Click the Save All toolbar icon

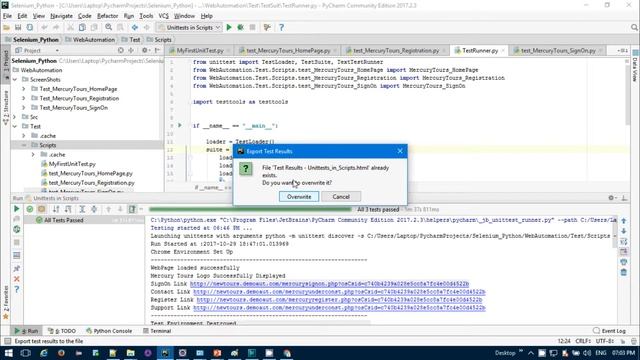coord(18,27)
